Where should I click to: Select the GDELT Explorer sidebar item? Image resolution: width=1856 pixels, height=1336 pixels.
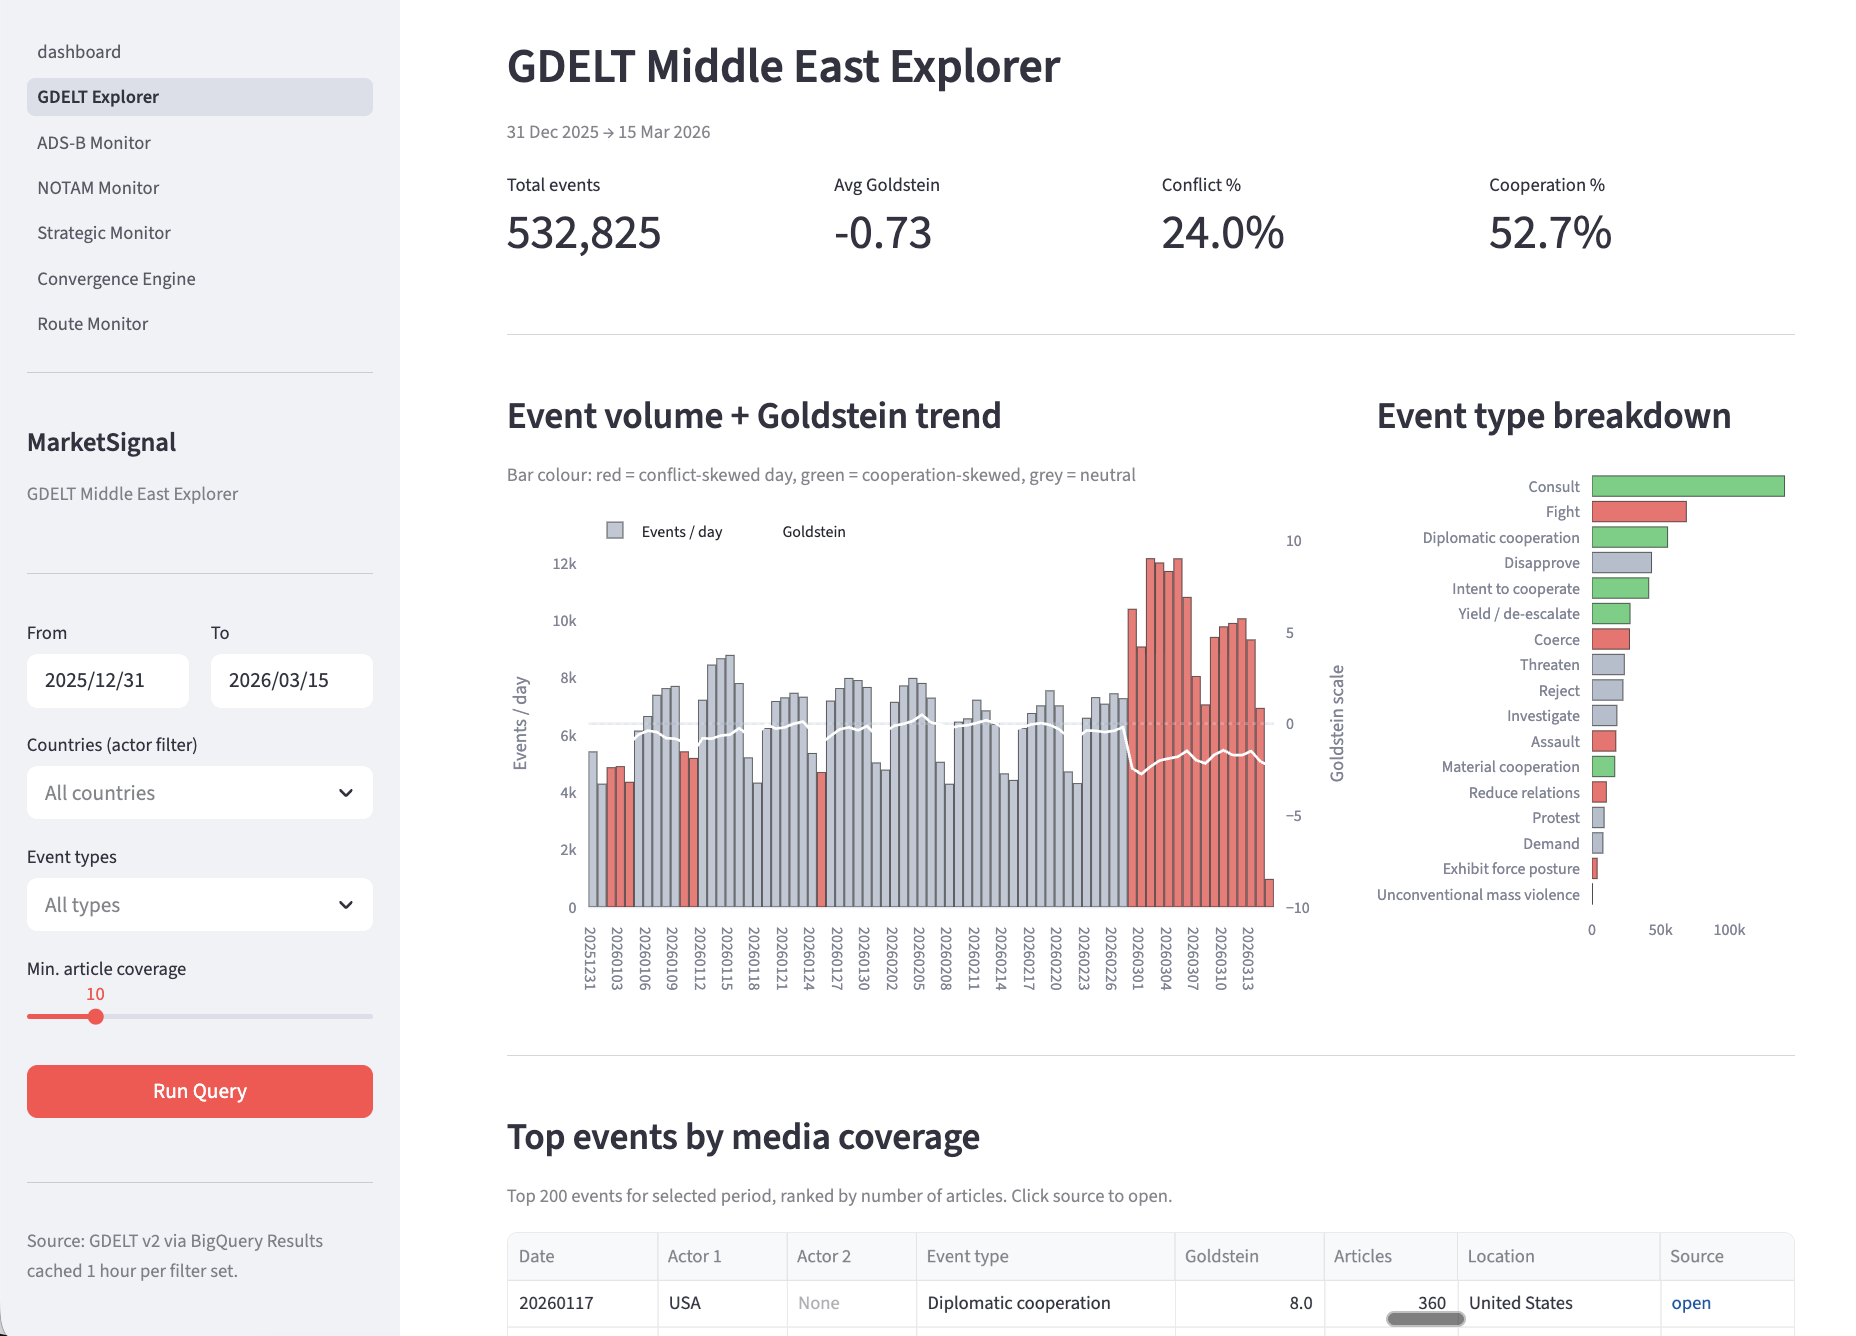click(x=97, y=96)
